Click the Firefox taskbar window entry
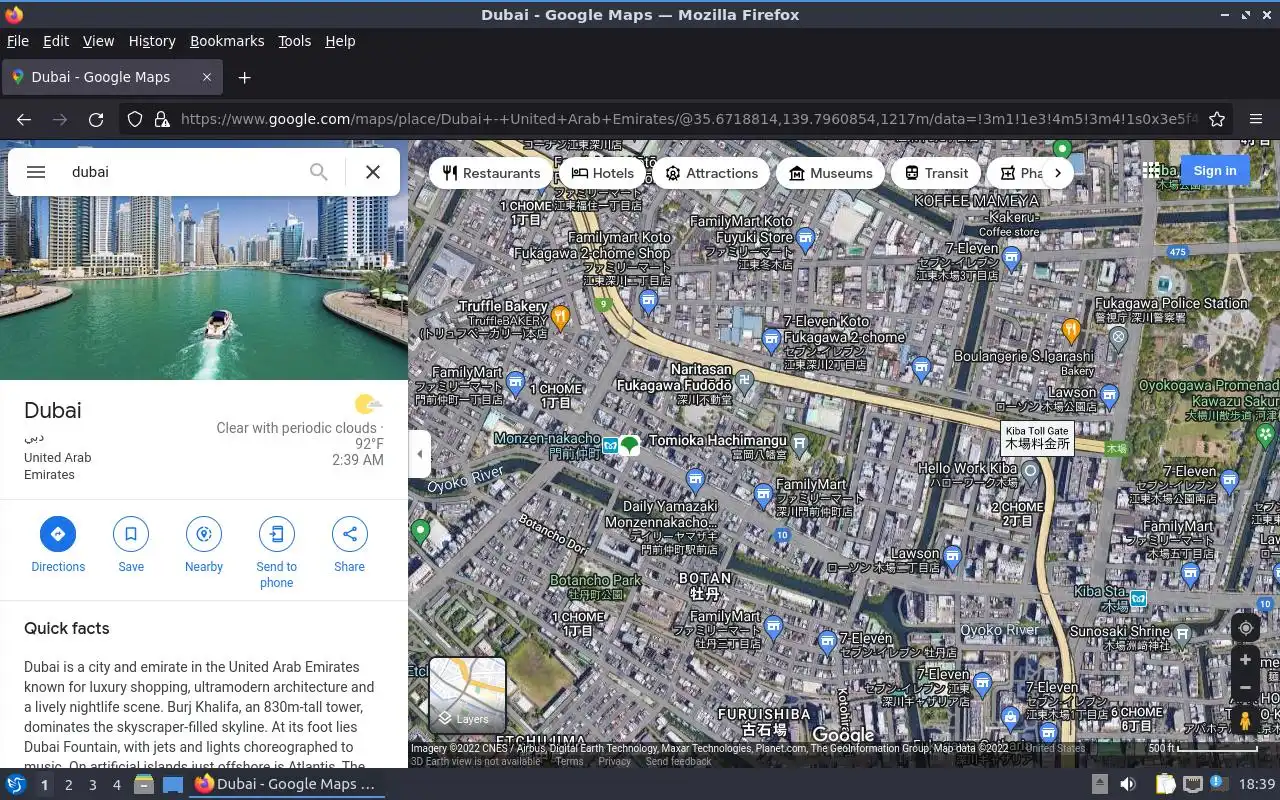Viewport: 1280px width, 800px height. [285, 784]
